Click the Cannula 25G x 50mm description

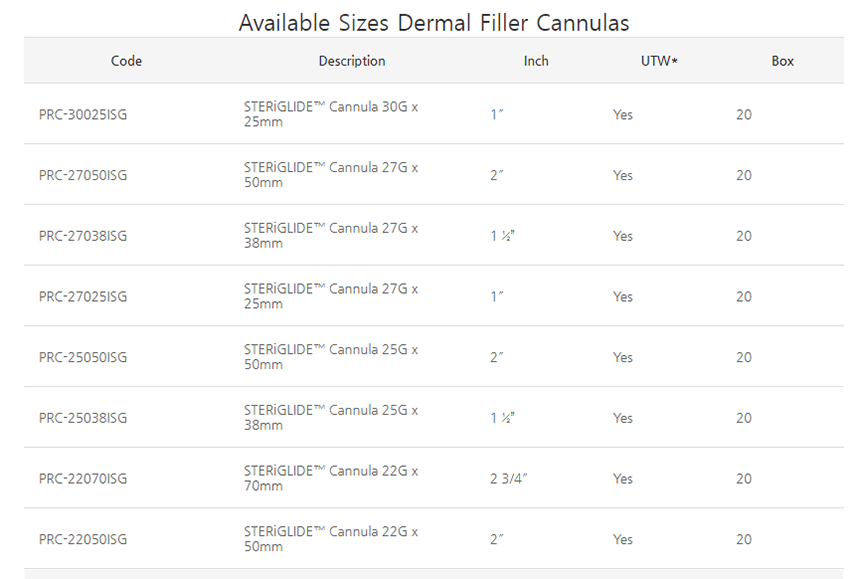coord(331,358)
